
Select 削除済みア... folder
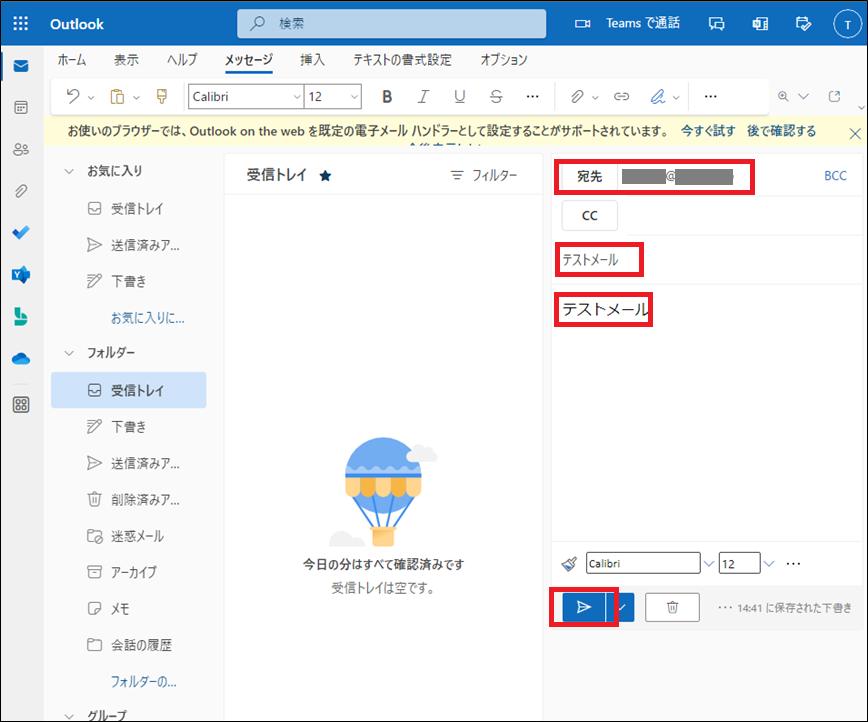pyautogui.click(x=128, y=500)
